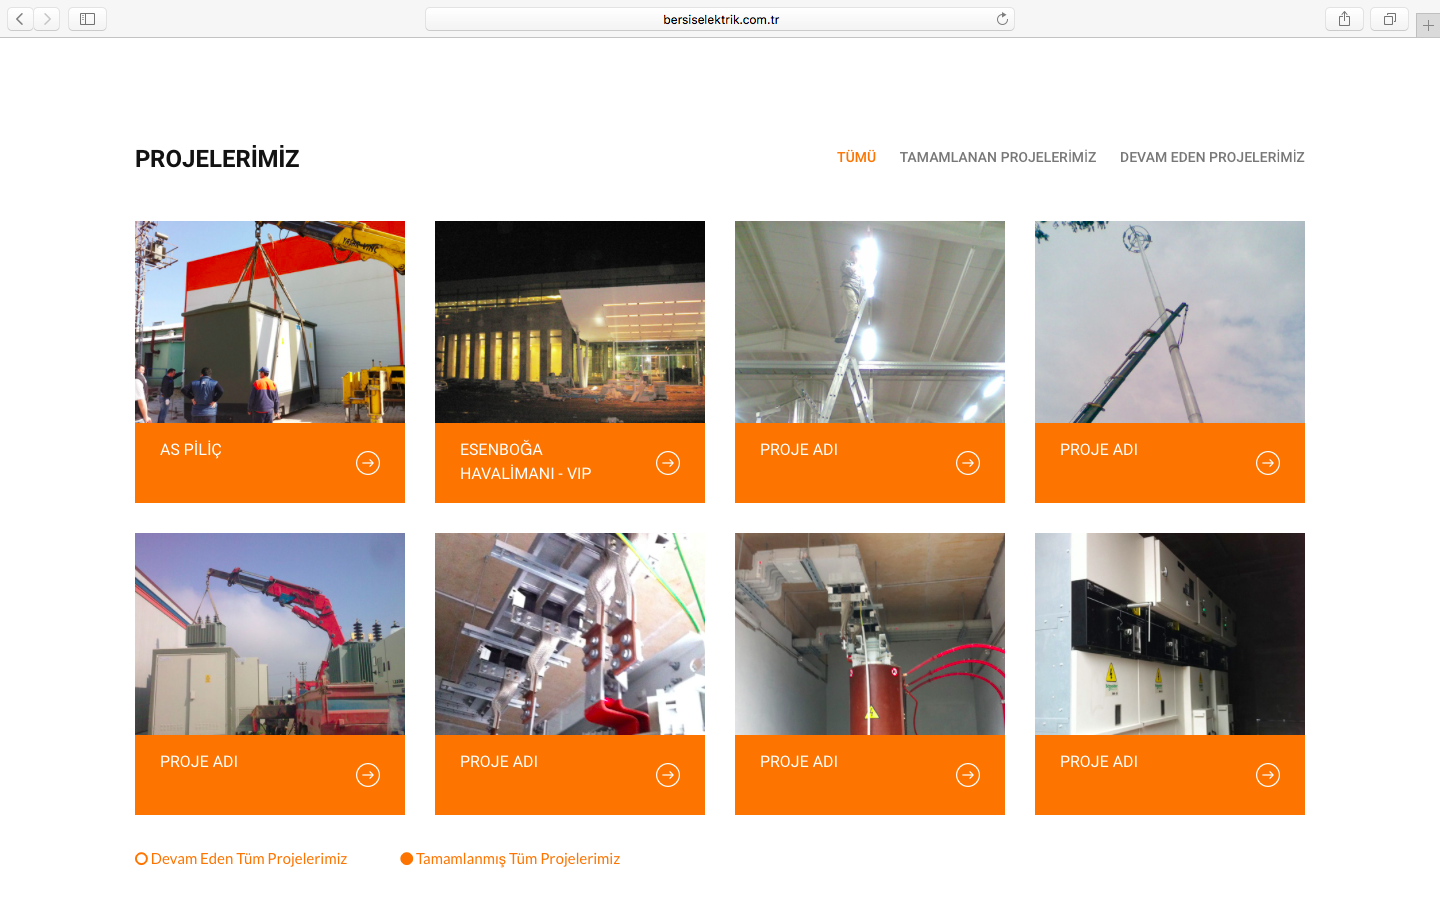Open AS PİLİÇ project photo
The width and height of the screenshot is (1440, 900).
click(270, 322)
